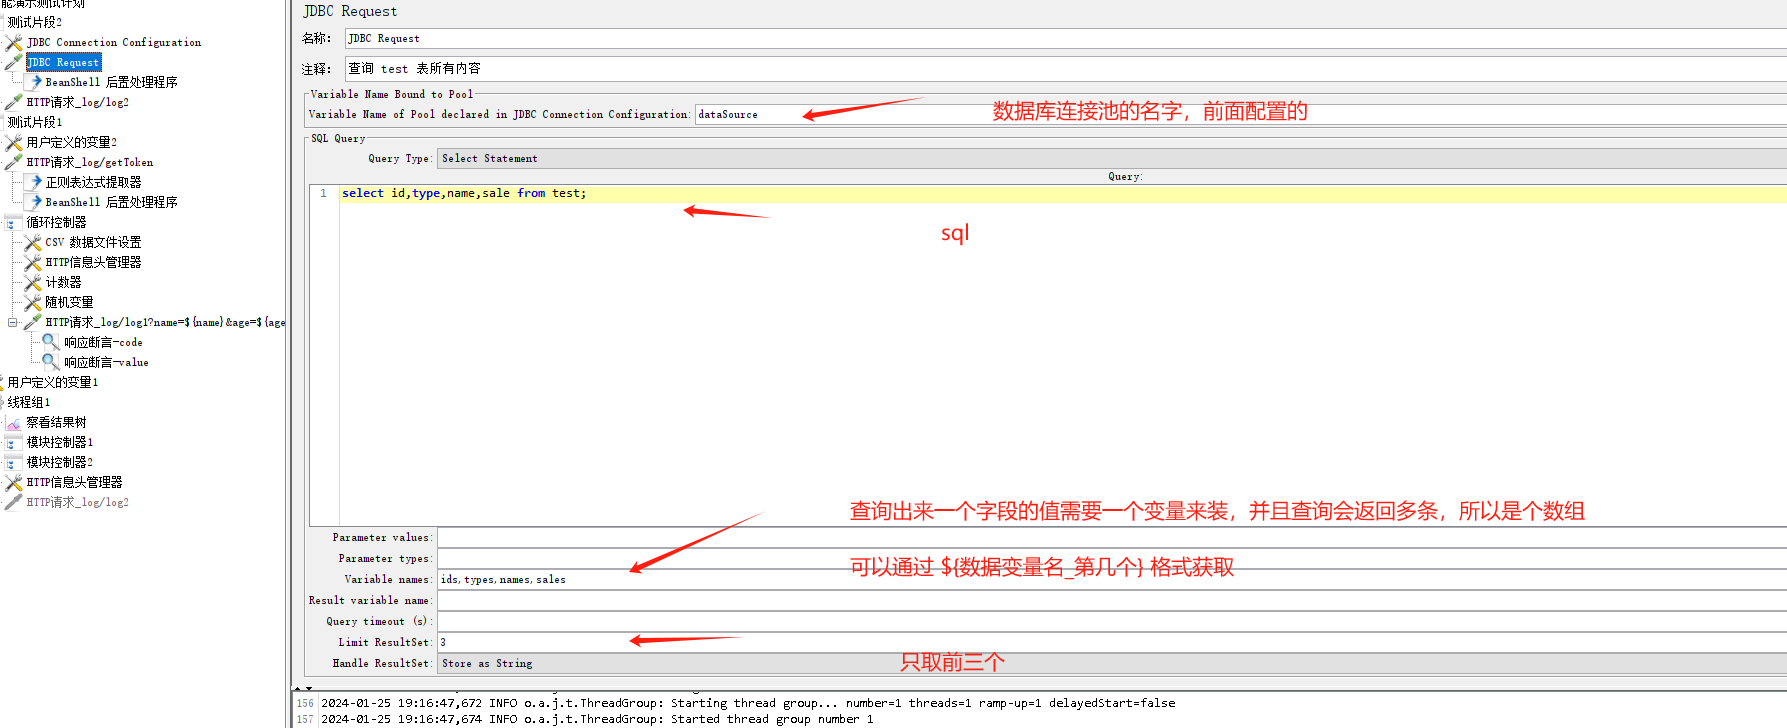Viewport: 1787px width, 728px height.
Task: Click the HTTP信息头管理器 icon under 循环控制器
Action: (x=33, y=262)
